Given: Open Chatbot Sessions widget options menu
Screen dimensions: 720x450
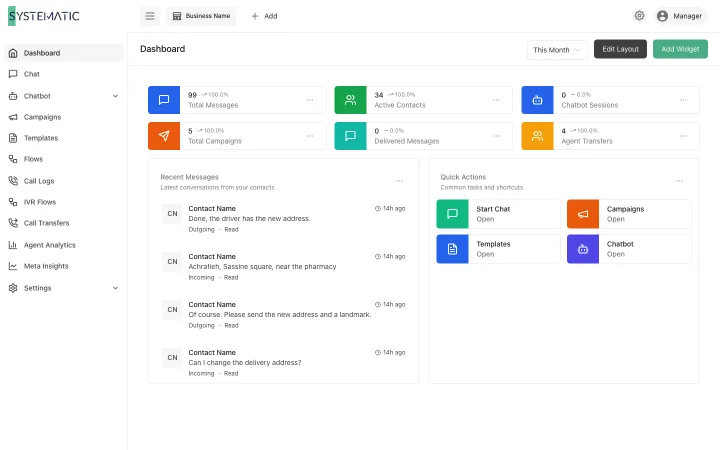Looking at the screenshot, I should tap(683, 100).
